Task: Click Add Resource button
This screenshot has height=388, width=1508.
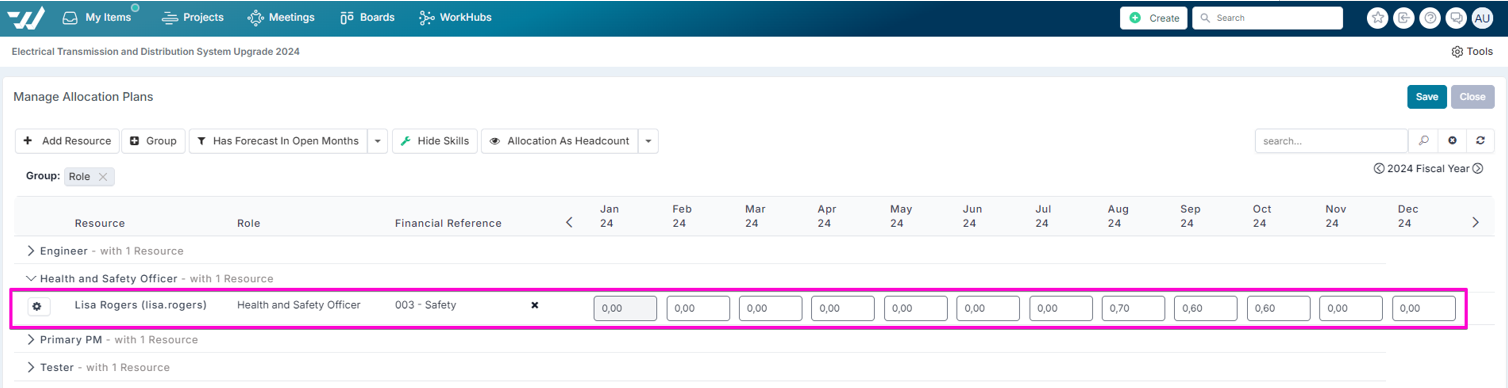Action: pos(67,141)
